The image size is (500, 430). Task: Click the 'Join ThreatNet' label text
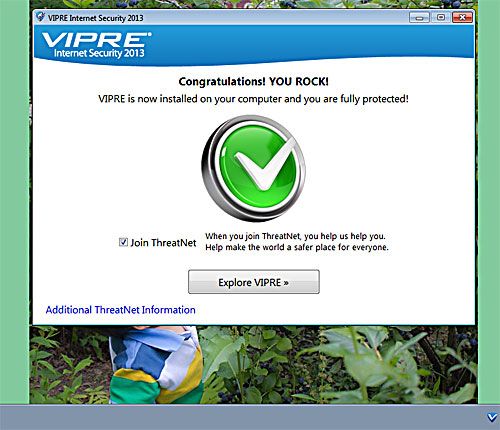163,243
